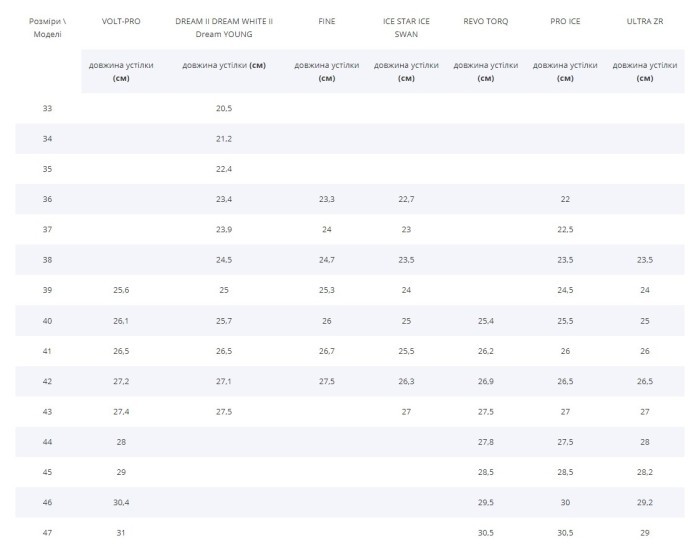Click the 20,5 value in row 33
This screenshot has height=554, width=700.
click(x=224, y=108)
